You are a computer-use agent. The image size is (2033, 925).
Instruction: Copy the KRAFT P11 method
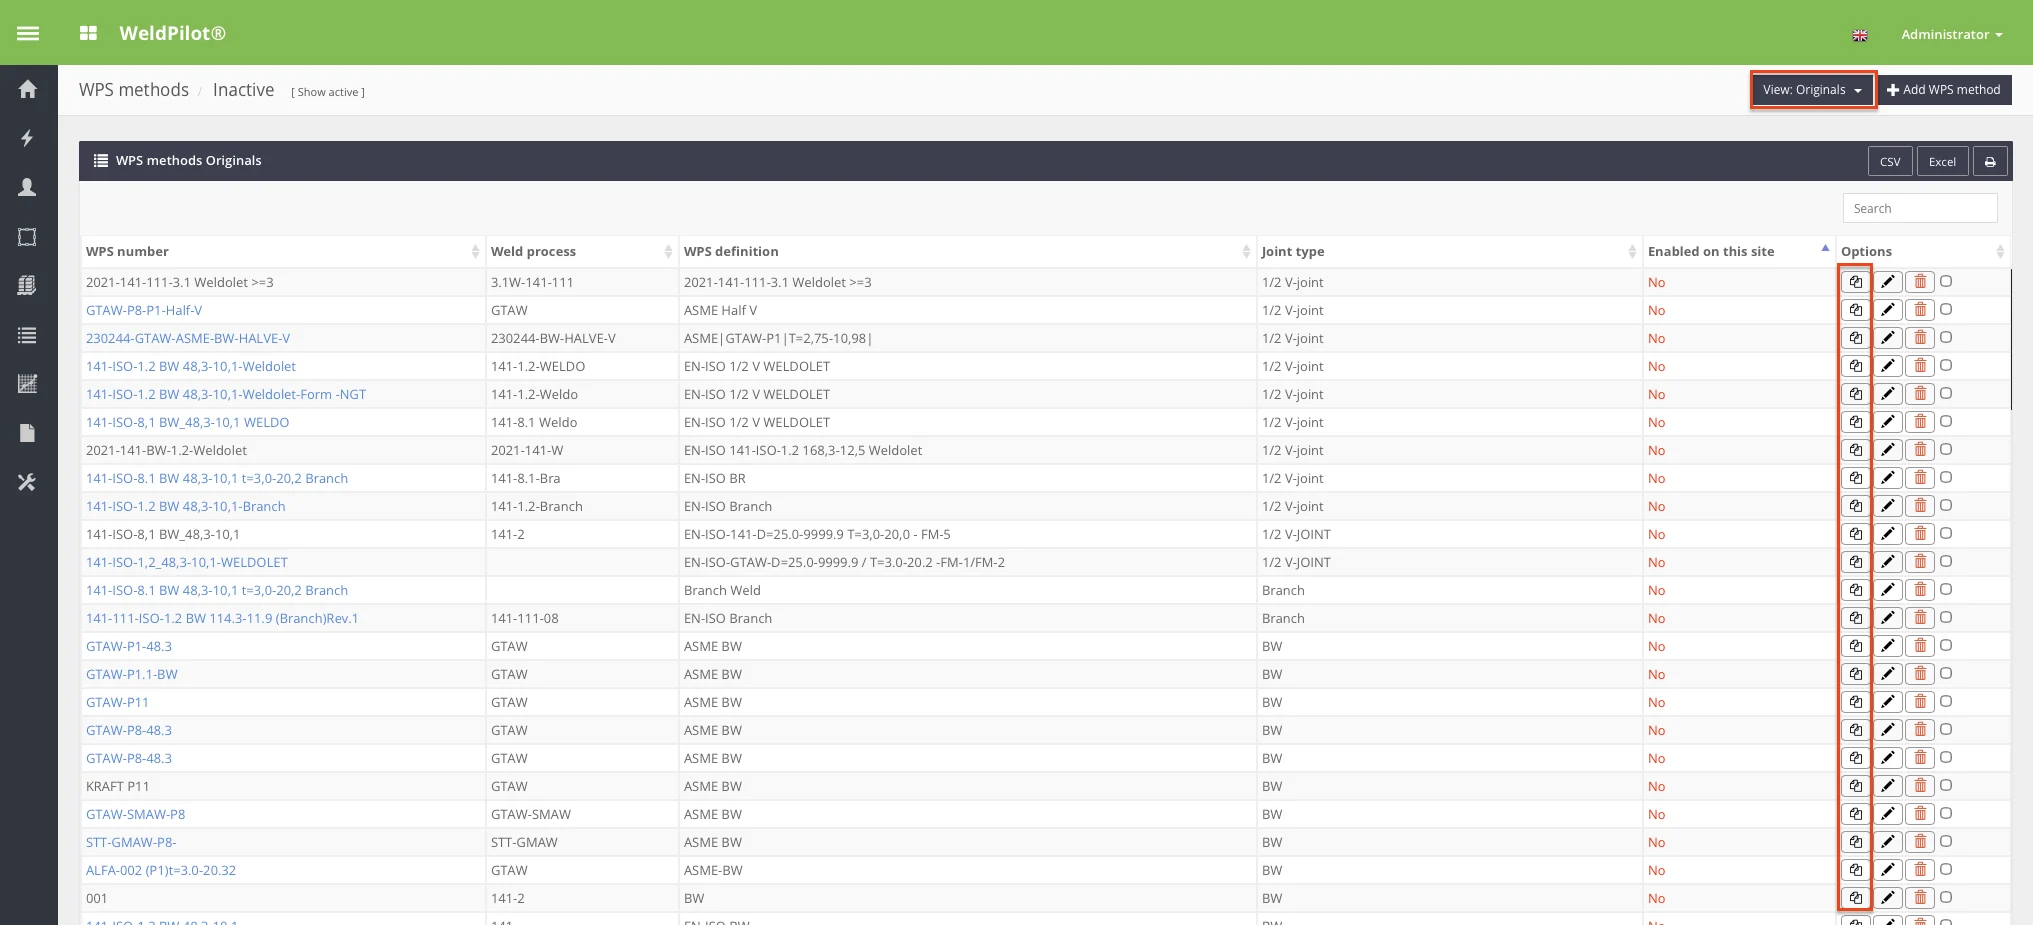coord(1855,786)
